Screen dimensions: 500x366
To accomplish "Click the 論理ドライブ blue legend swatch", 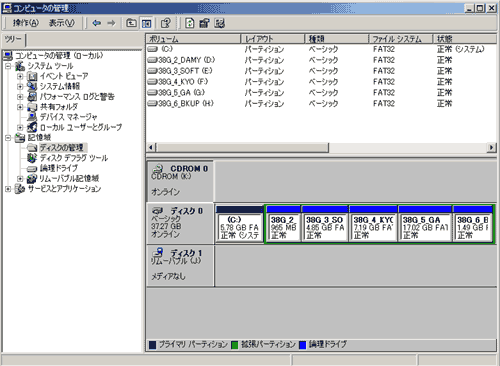I will (x=303, y=345).
